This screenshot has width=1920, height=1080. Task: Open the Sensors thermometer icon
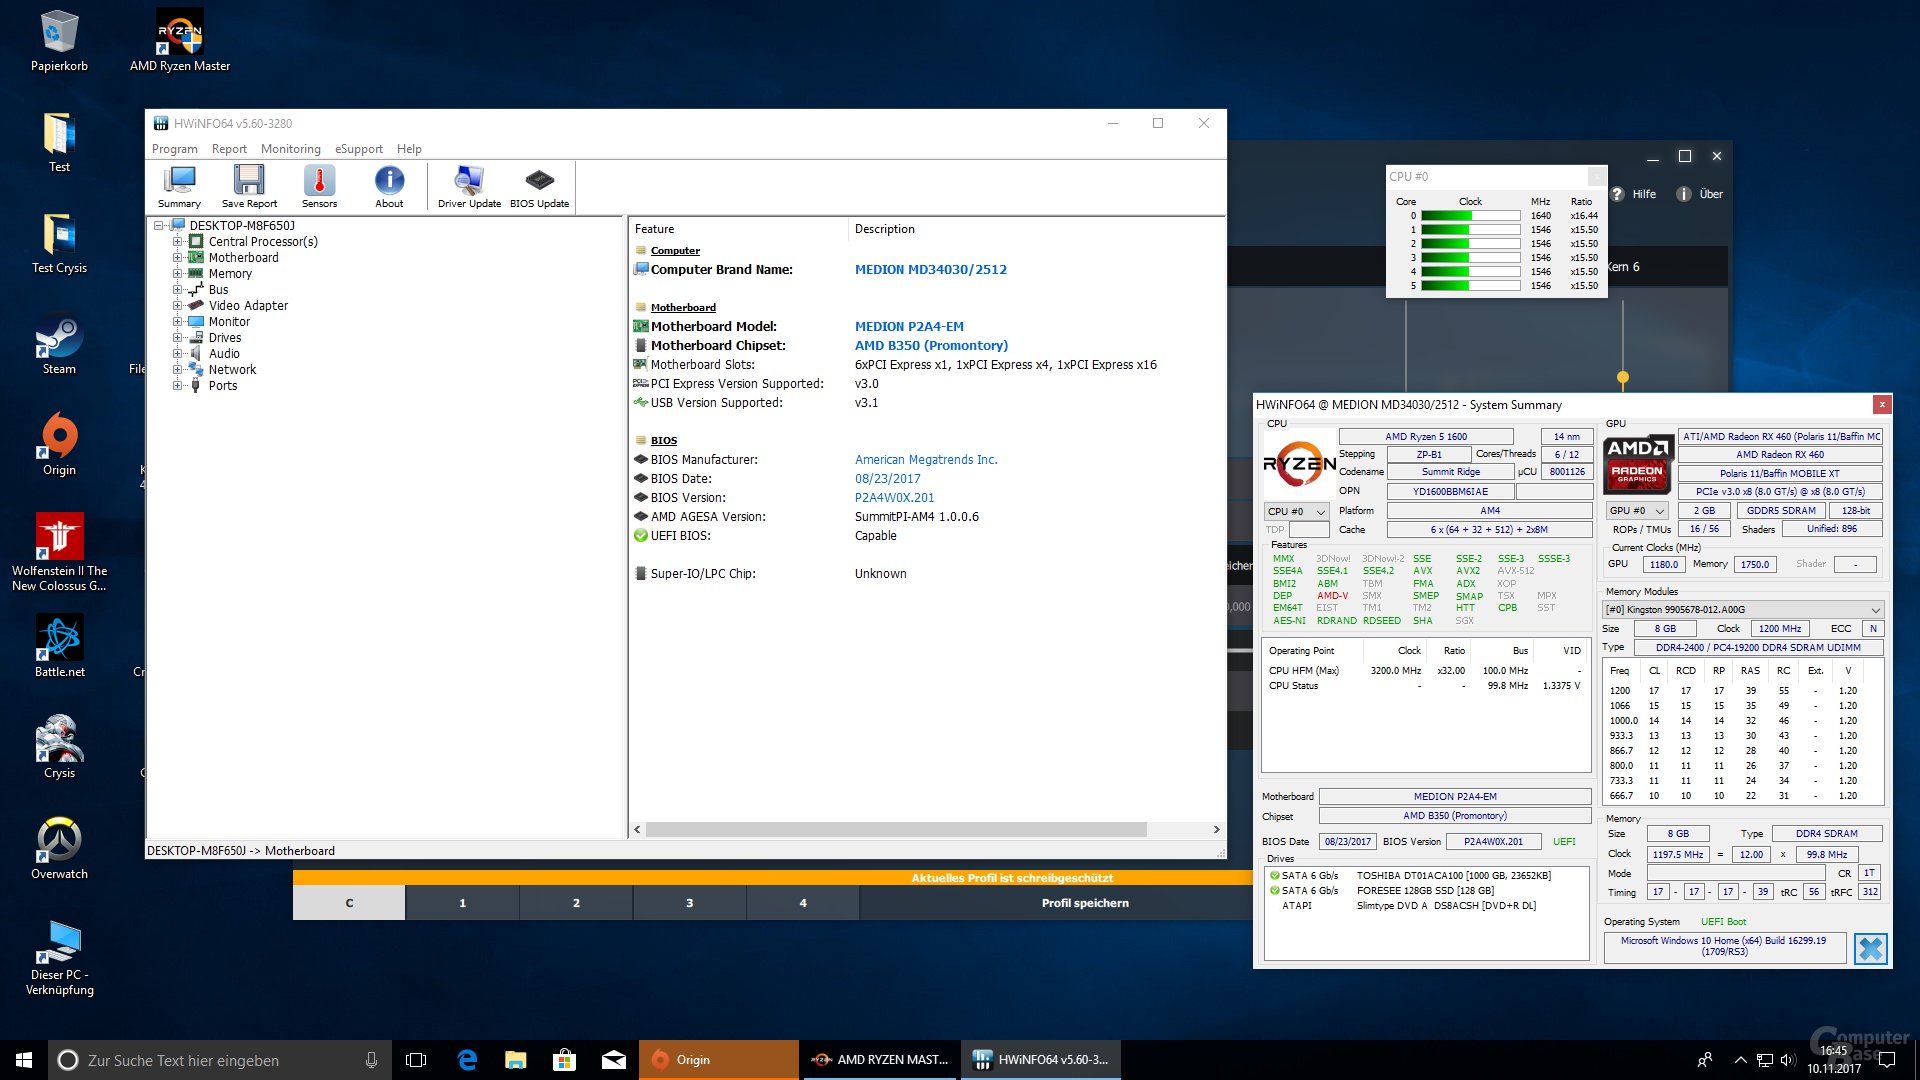(x=319, y=186)
